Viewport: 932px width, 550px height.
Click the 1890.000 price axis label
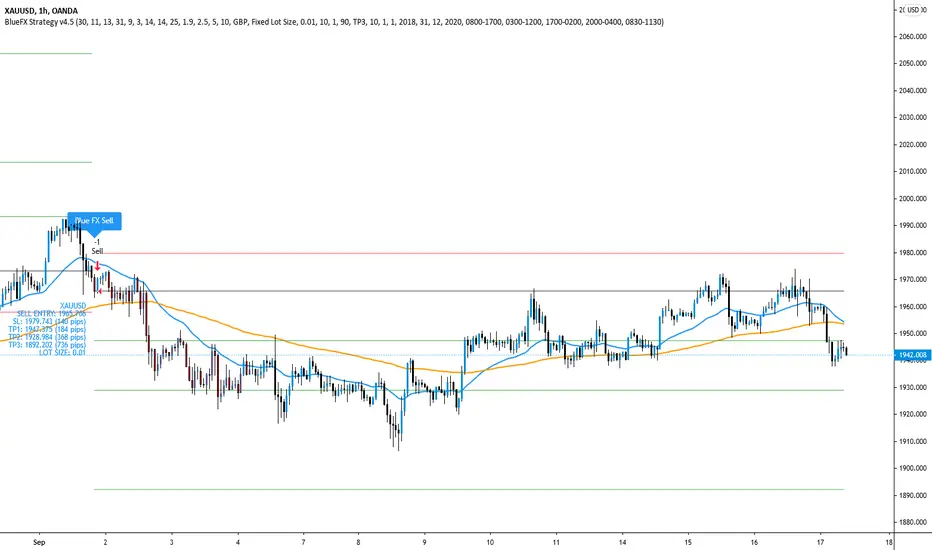pos(913,495)
